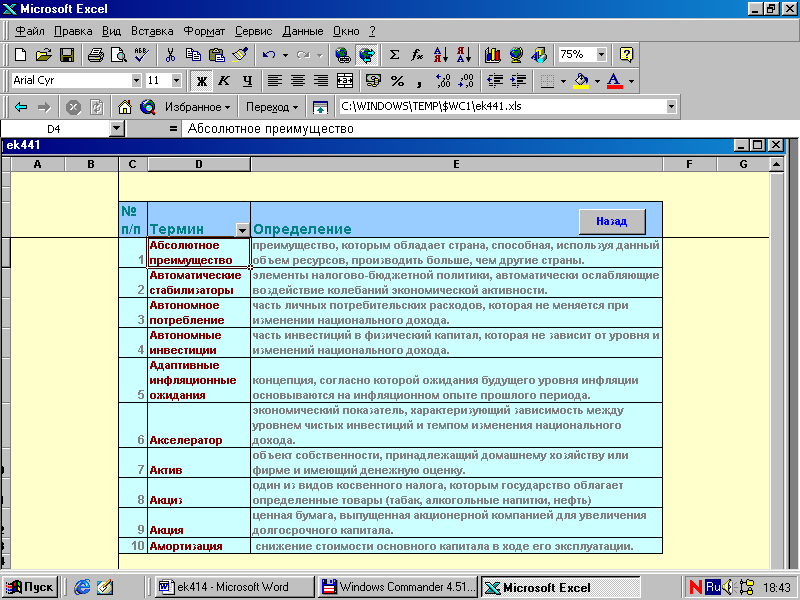Open the Вставка menu
The height and width of the screenshot is (600, 800).
tap(152, 31)
